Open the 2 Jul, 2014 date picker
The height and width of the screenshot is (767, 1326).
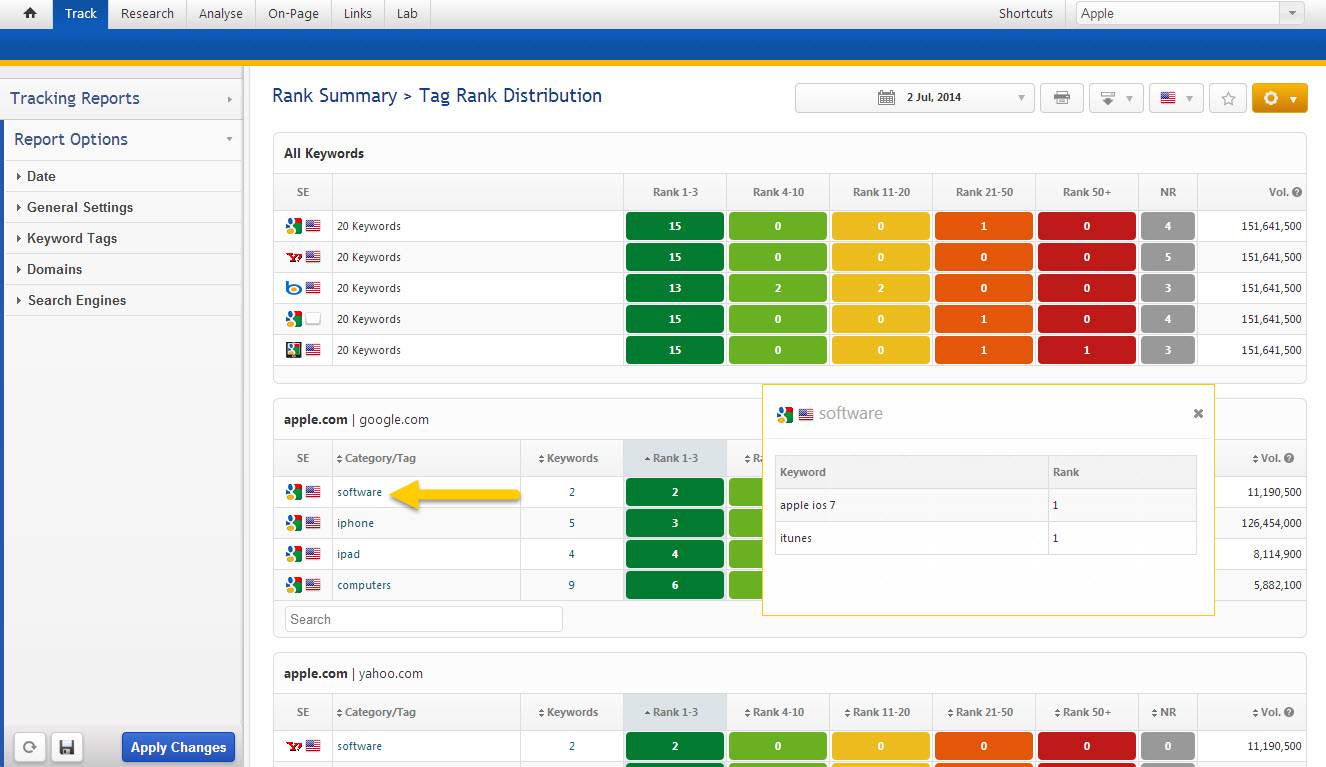point(914,98)
